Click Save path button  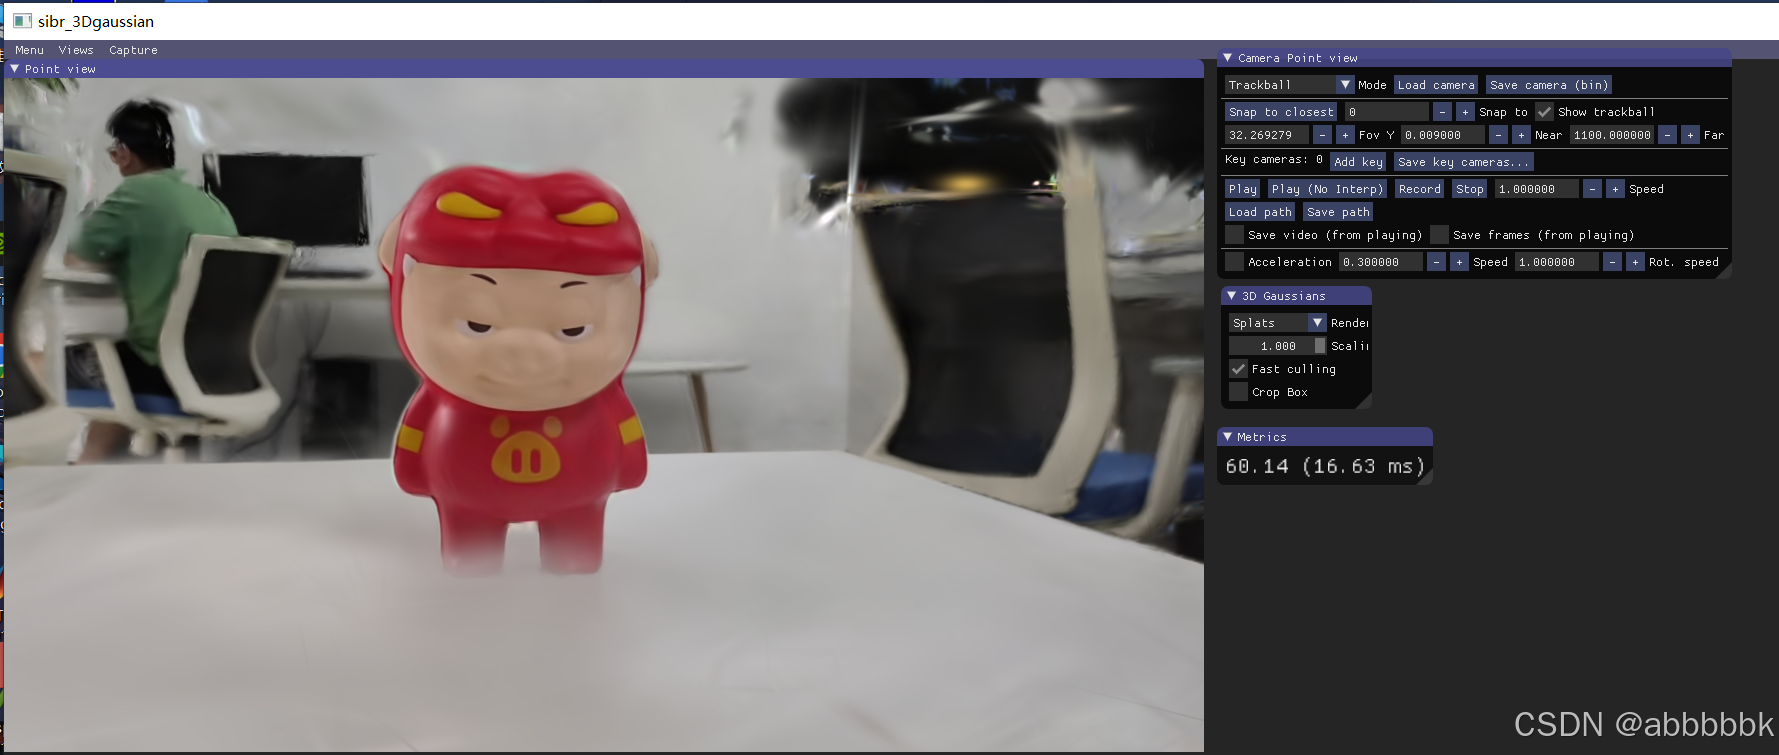pyautogui.click(x=1338, y=212)
